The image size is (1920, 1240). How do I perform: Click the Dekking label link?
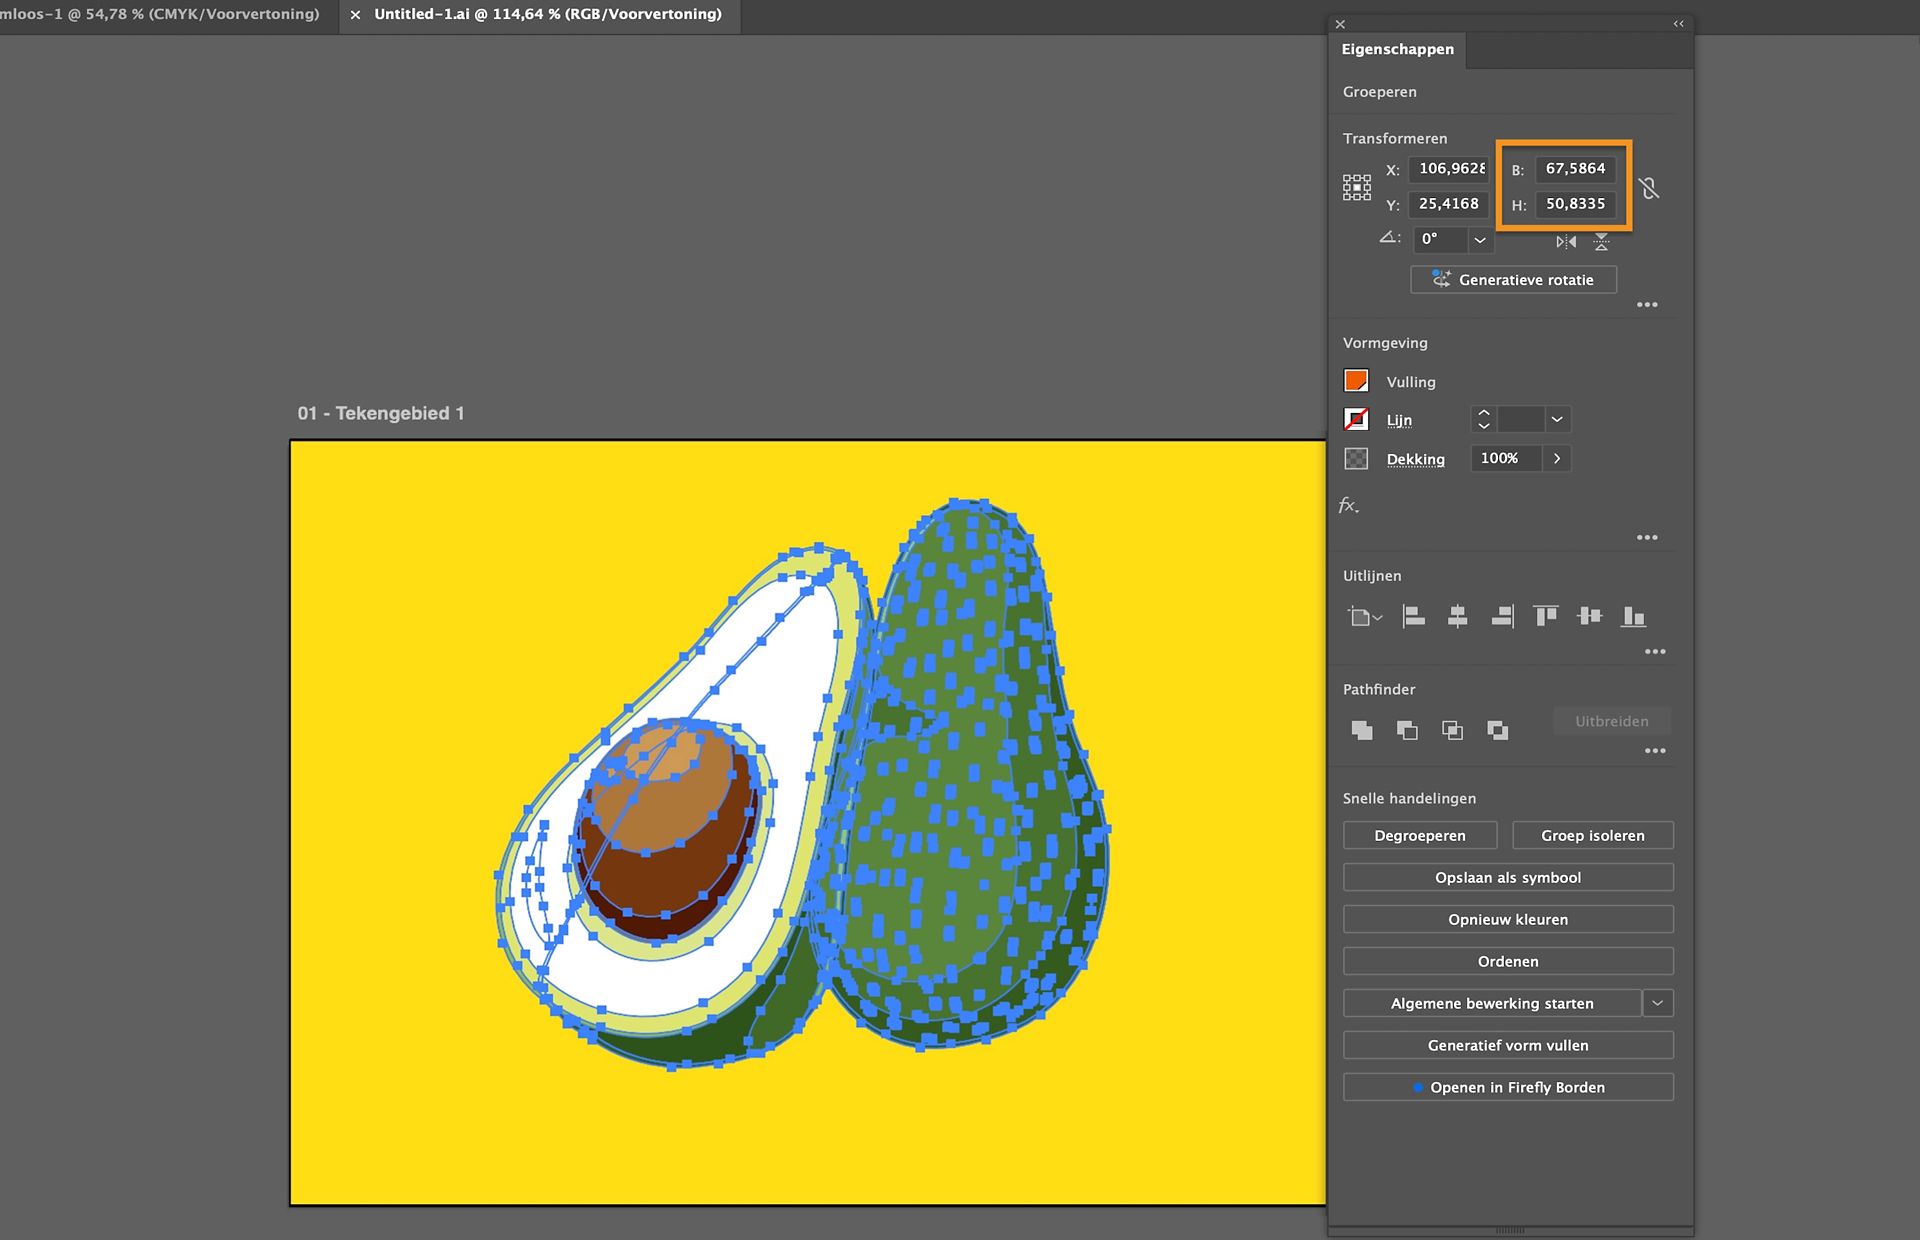pos(1415,459)
